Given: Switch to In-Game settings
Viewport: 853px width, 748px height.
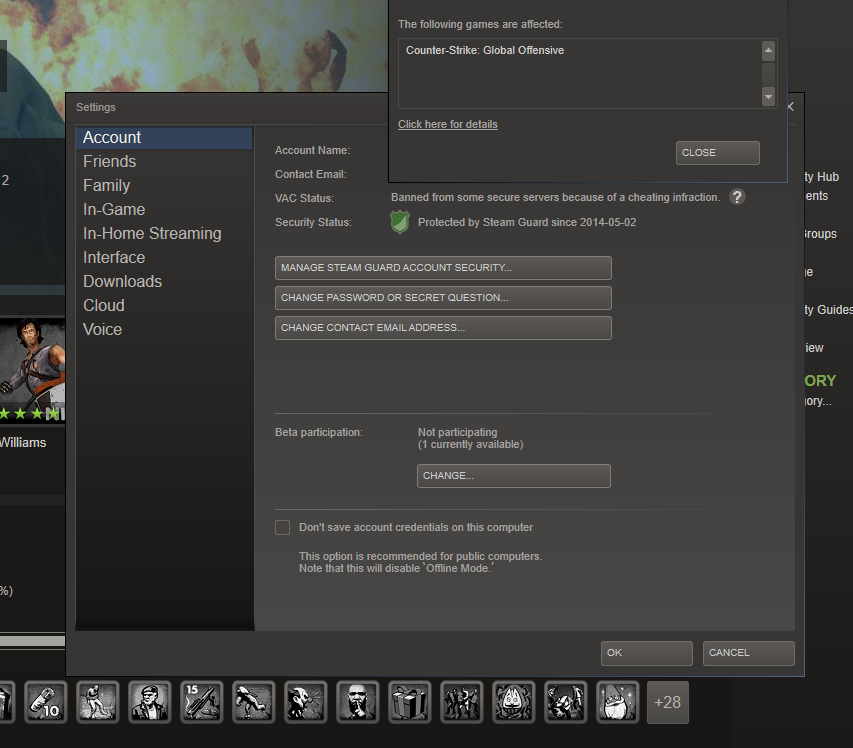Looking at the screenshot, I should click(164, 209).
